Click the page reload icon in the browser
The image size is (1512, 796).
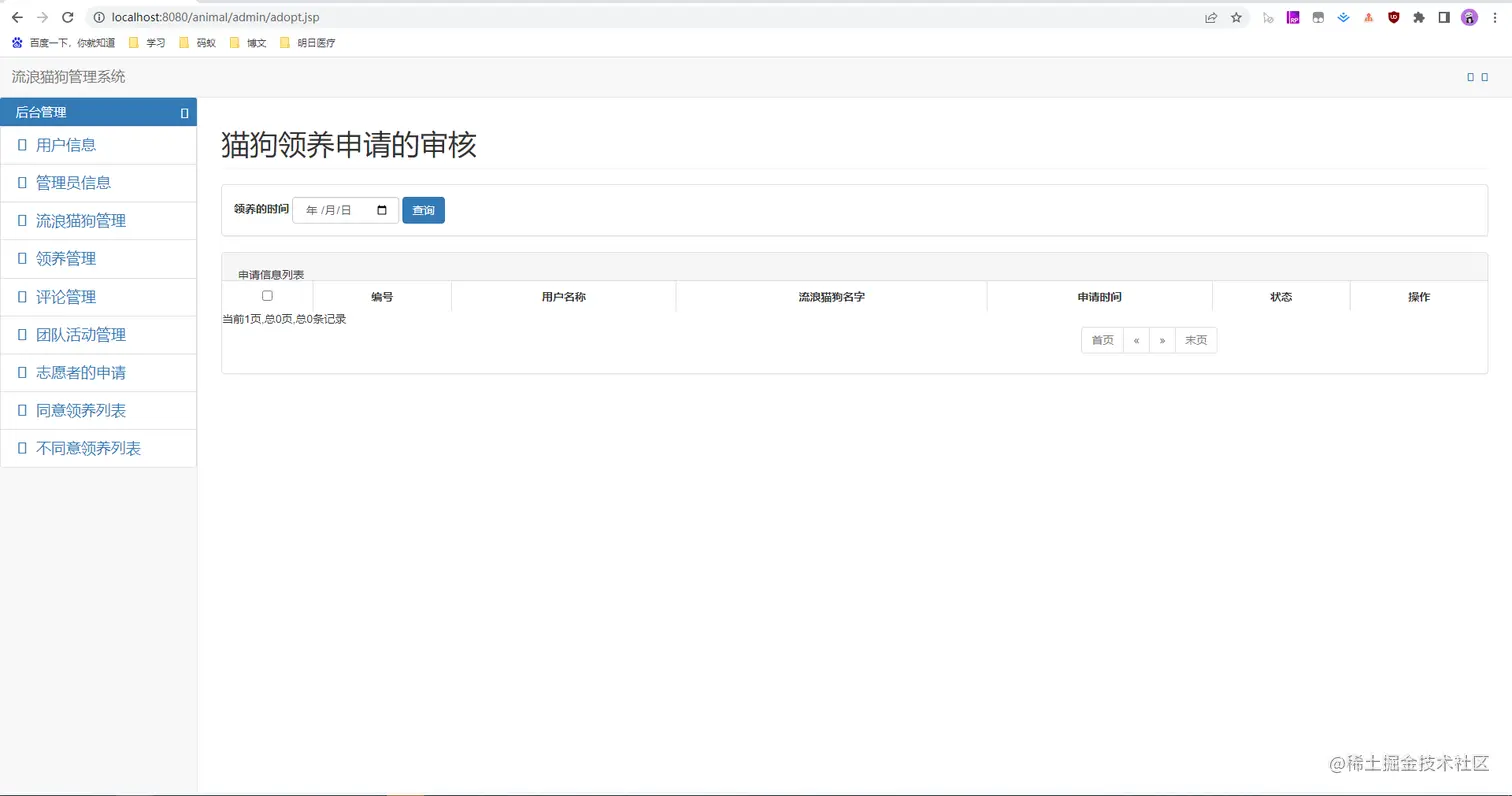[67, 16]
